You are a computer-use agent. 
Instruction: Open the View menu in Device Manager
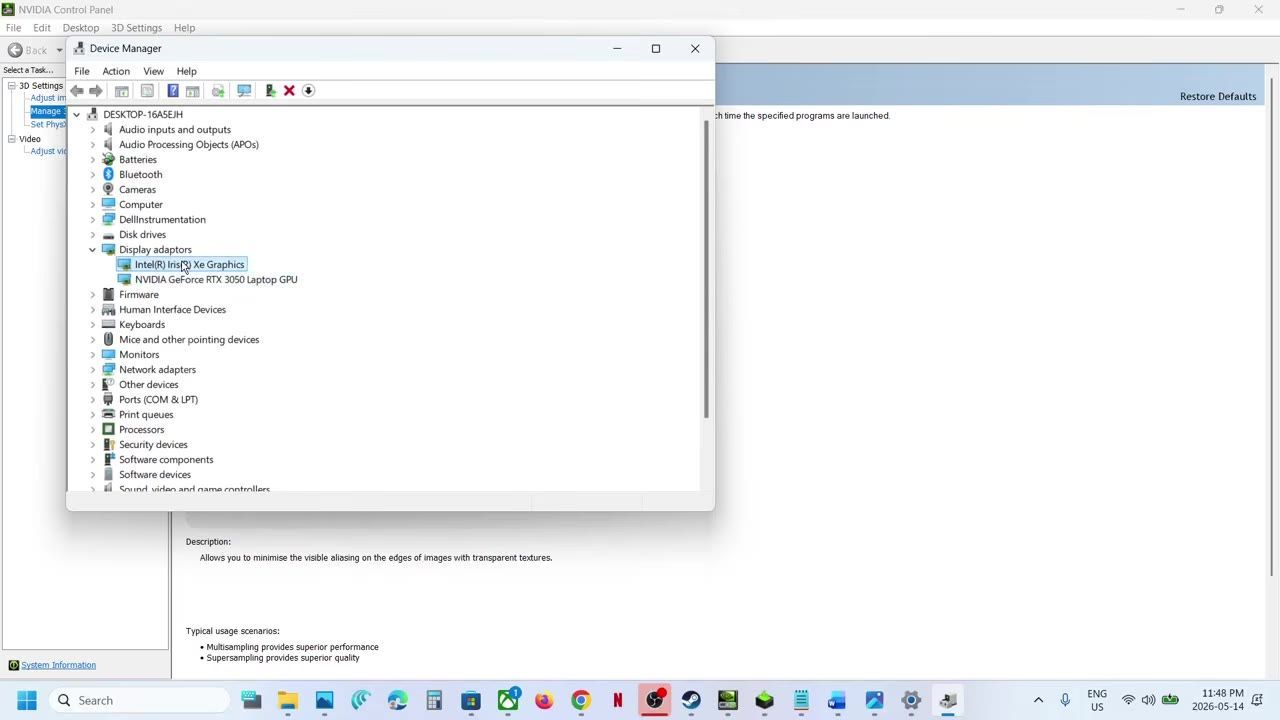point(153,71)
